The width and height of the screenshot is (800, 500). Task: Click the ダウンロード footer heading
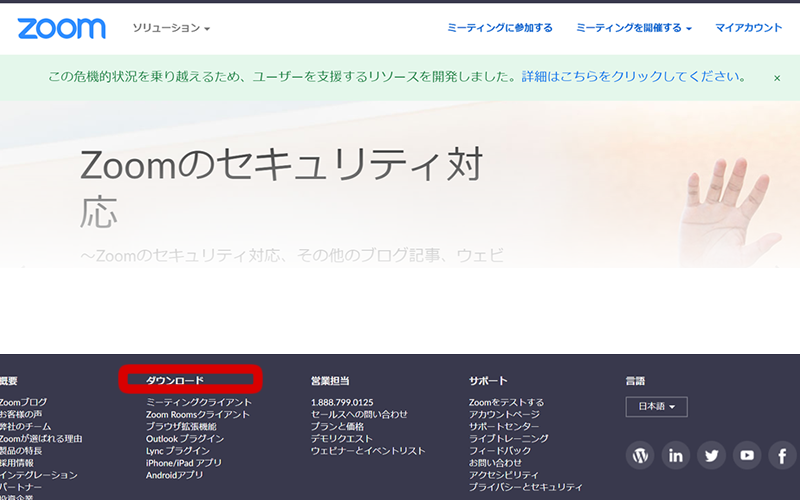(175, 380)
